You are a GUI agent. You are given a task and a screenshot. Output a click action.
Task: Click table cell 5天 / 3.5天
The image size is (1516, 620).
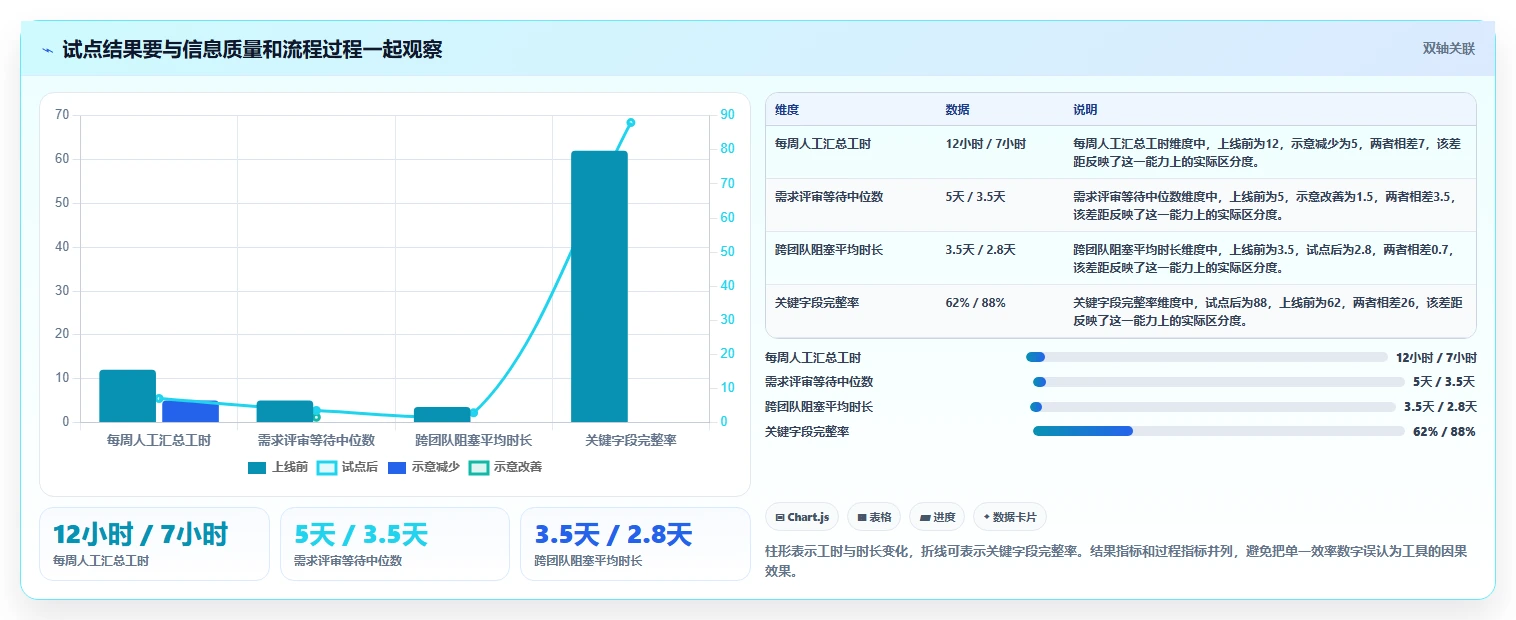975,197
